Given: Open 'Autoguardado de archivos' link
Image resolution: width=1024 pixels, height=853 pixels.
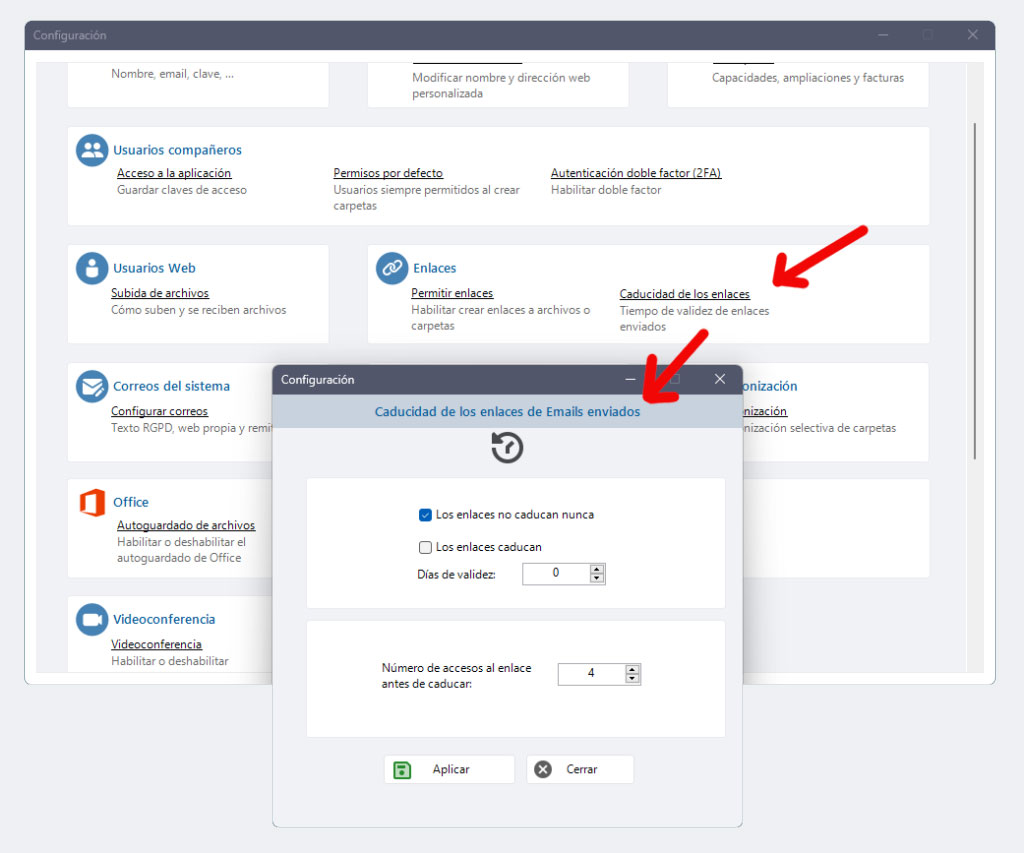Looking at the screenshot, I should click(186, 526).
